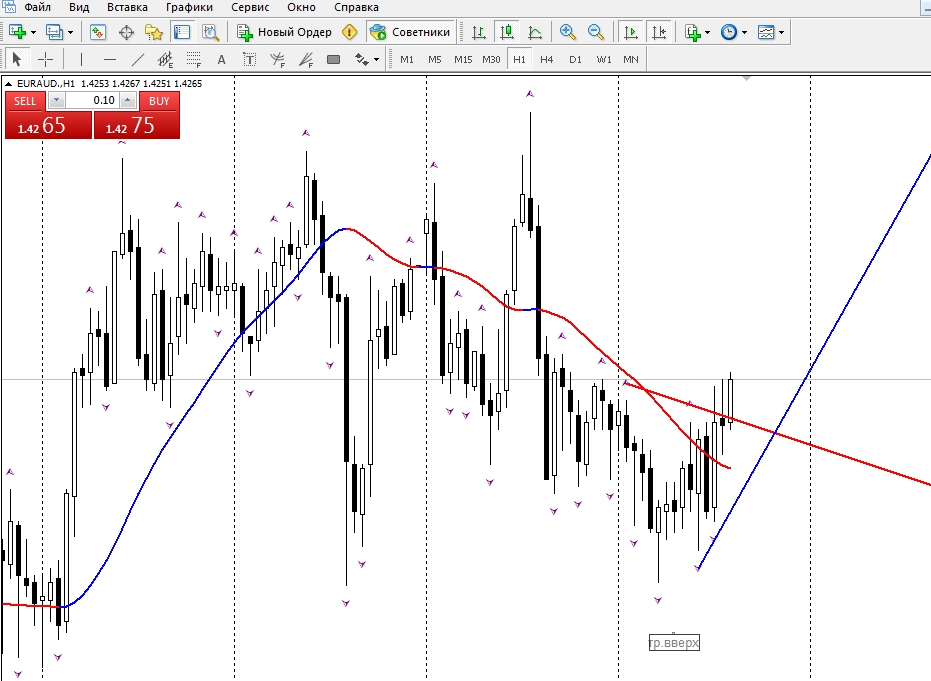Switch chart to line chart mode

535,32
